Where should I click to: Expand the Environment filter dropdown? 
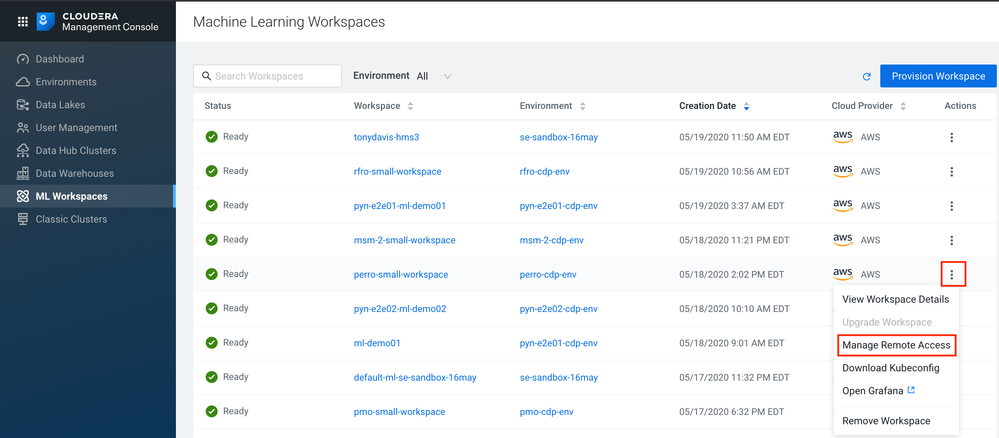coord(434,76)
